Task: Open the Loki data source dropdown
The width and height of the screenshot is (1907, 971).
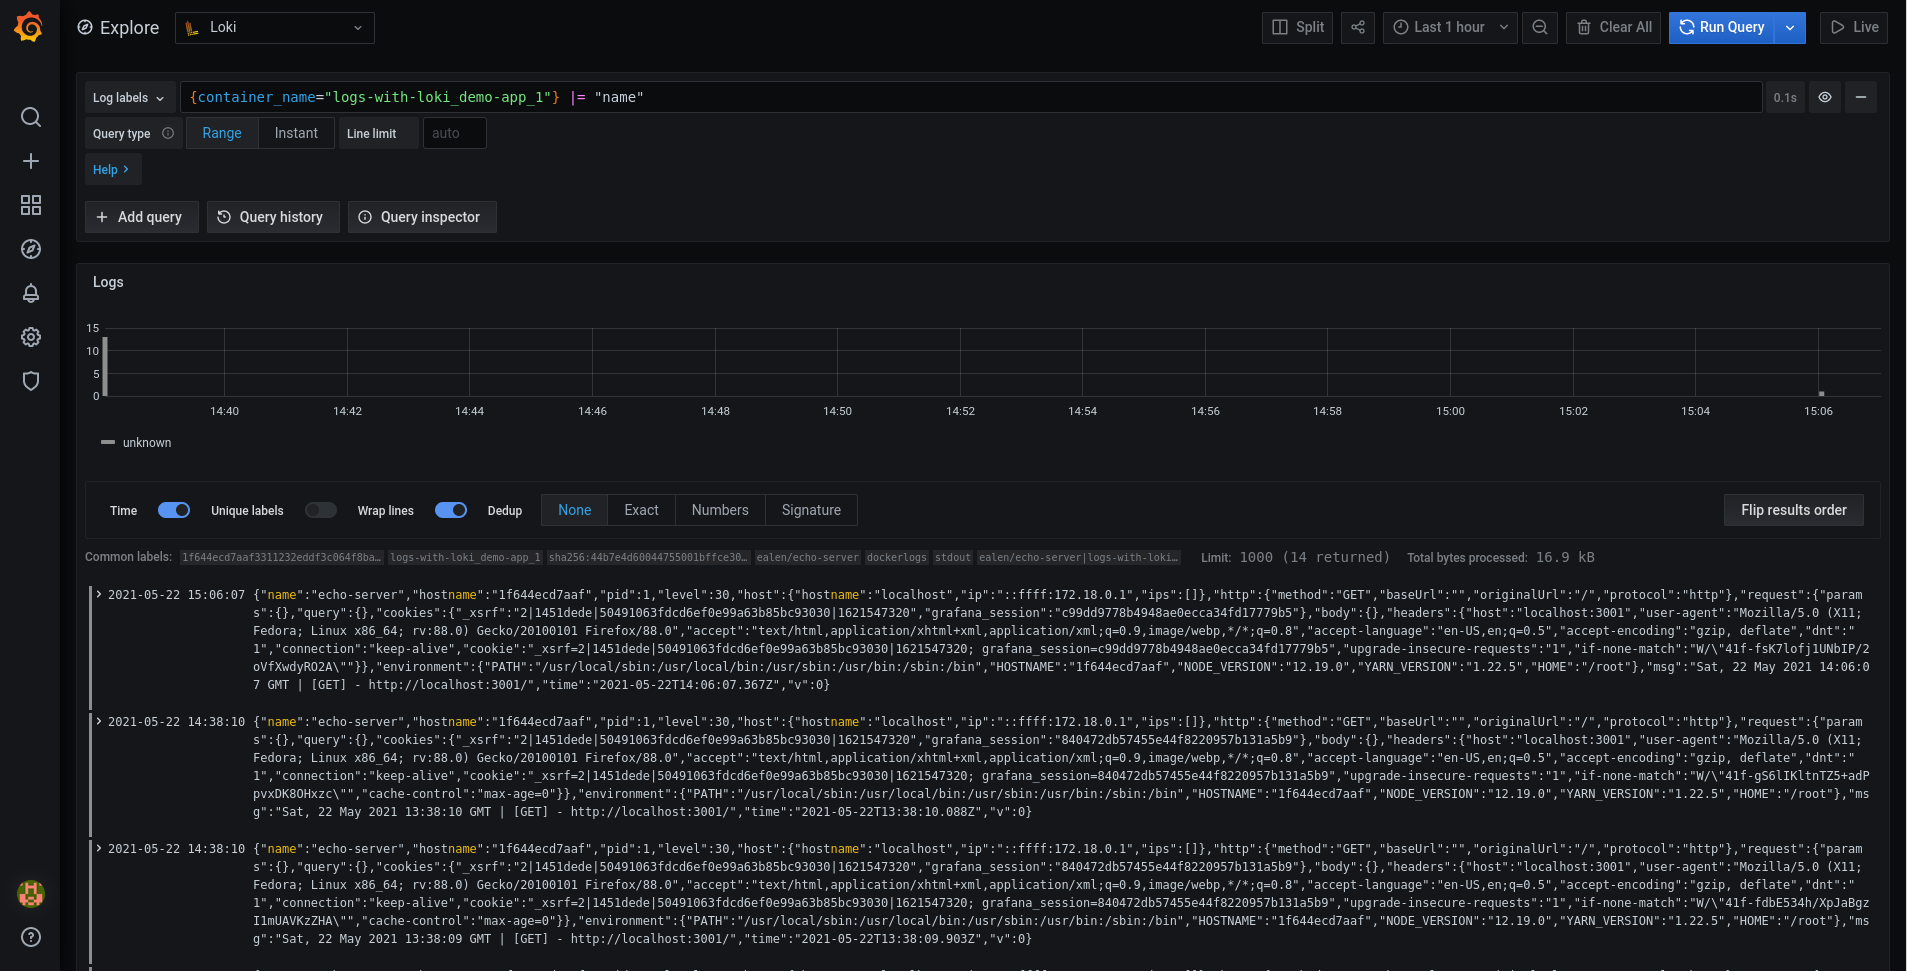Action: click(275, 28)
